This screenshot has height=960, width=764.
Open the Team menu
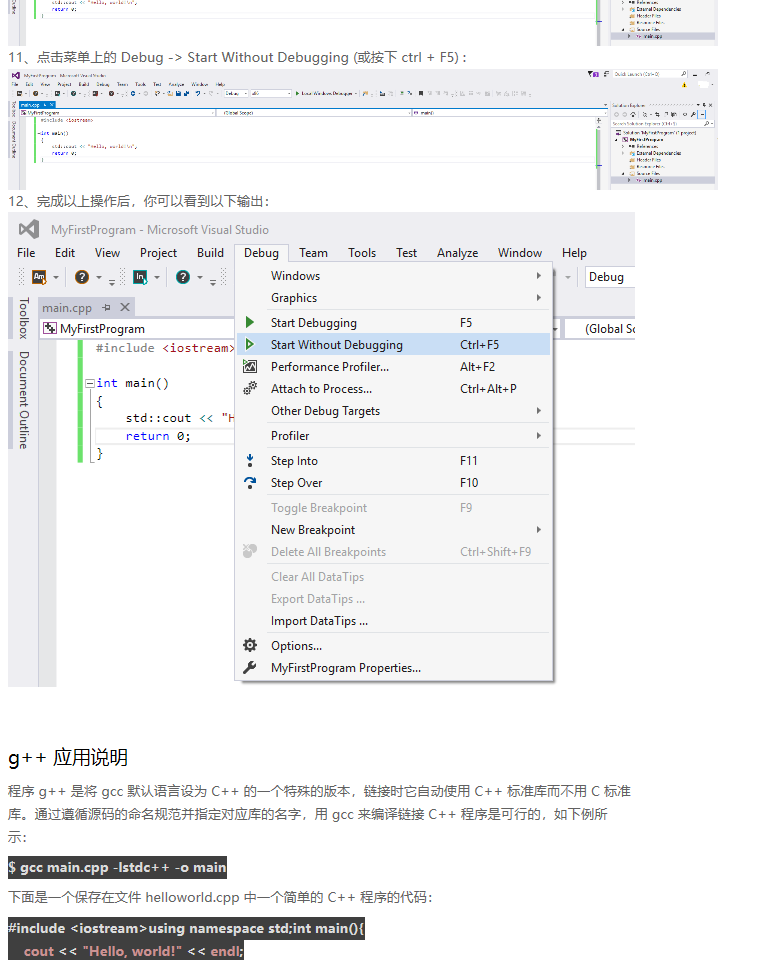[313, 253]
